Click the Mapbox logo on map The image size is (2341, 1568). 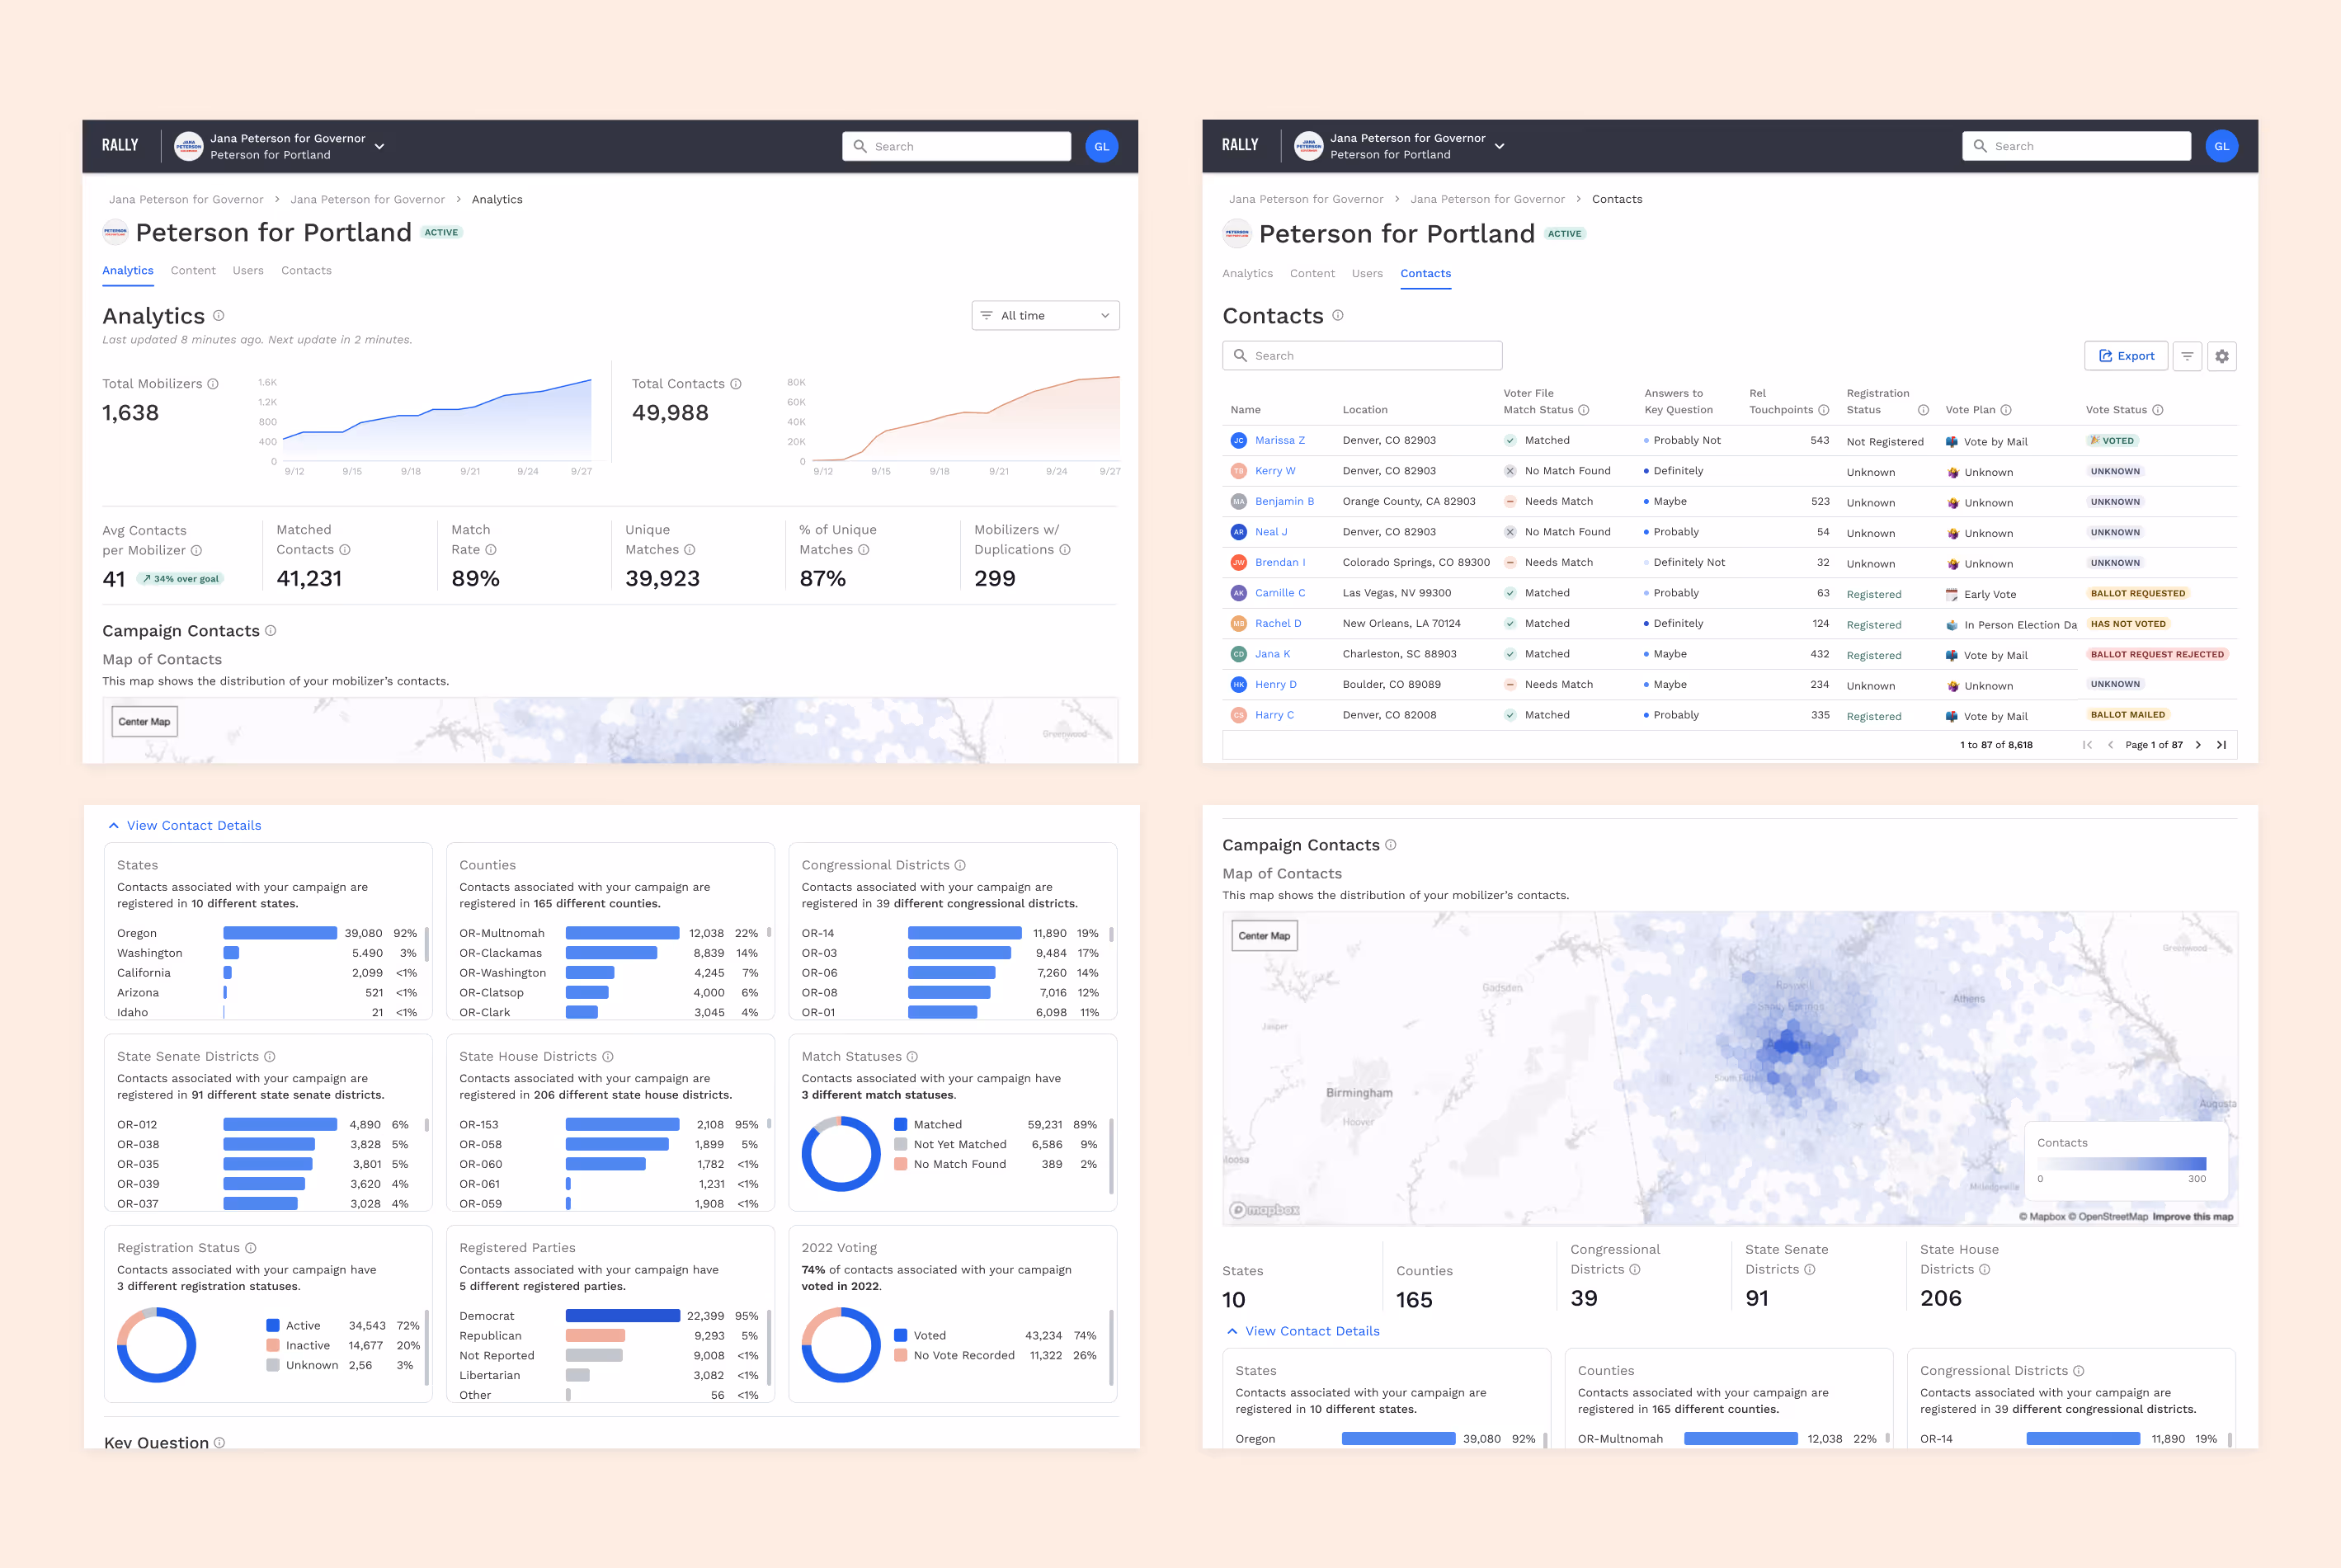1265,1210
